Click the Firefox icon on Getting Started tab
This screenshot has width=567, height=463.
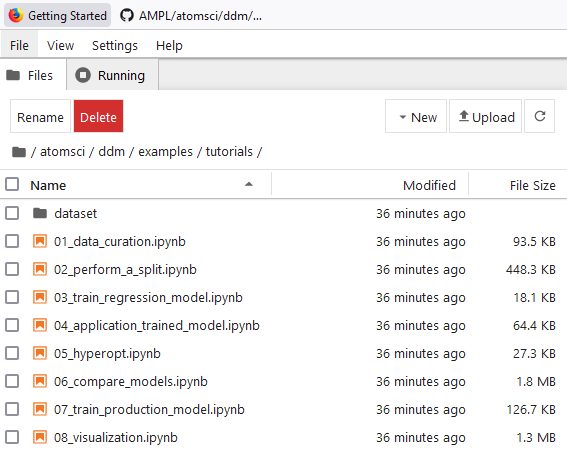tap(16, 16)
